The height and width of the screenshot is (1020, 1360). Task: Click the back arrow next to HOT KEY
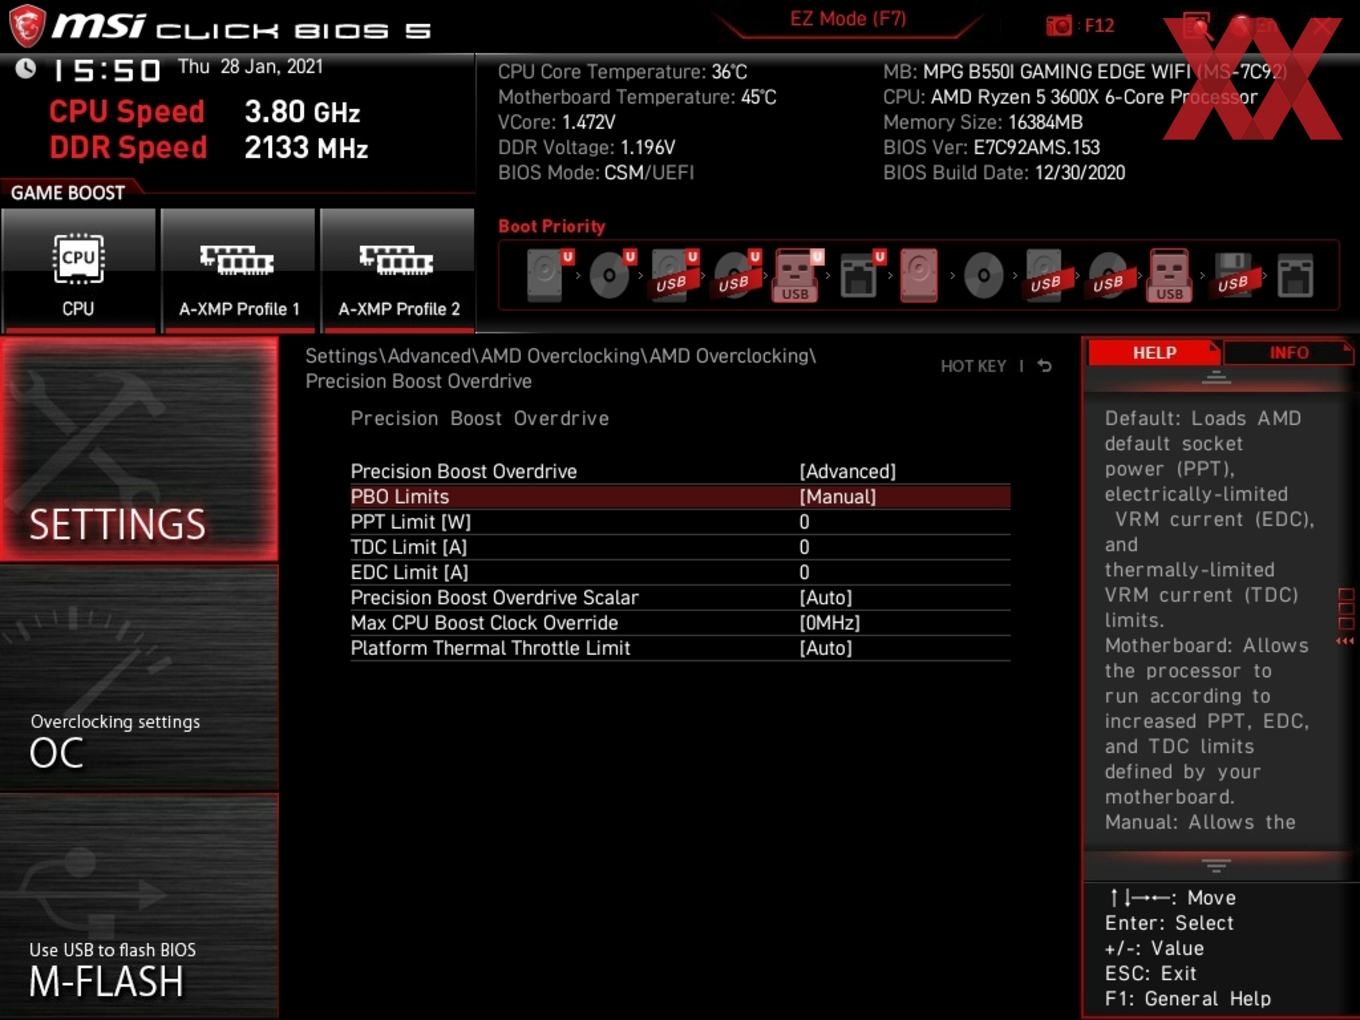tap(1045, 366)
